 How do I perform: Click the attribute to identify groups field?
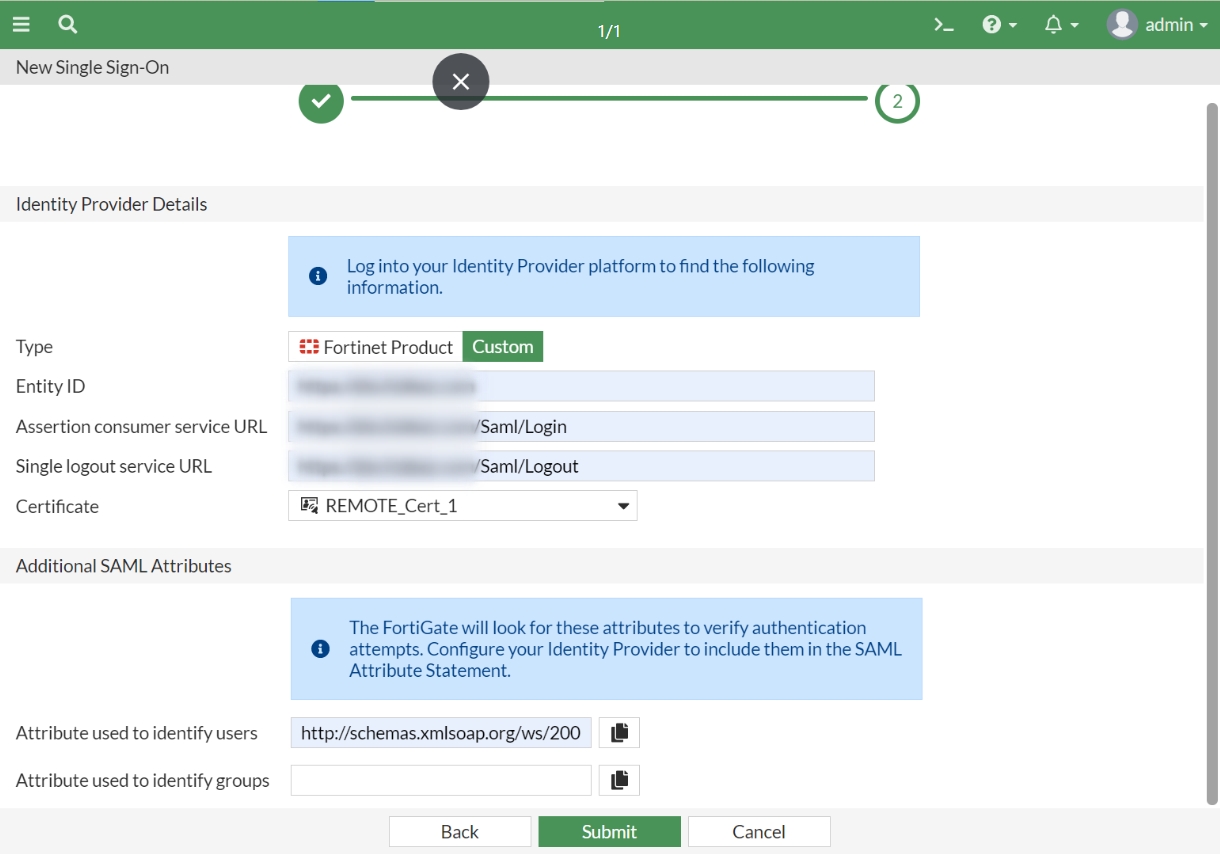point(441,781)
